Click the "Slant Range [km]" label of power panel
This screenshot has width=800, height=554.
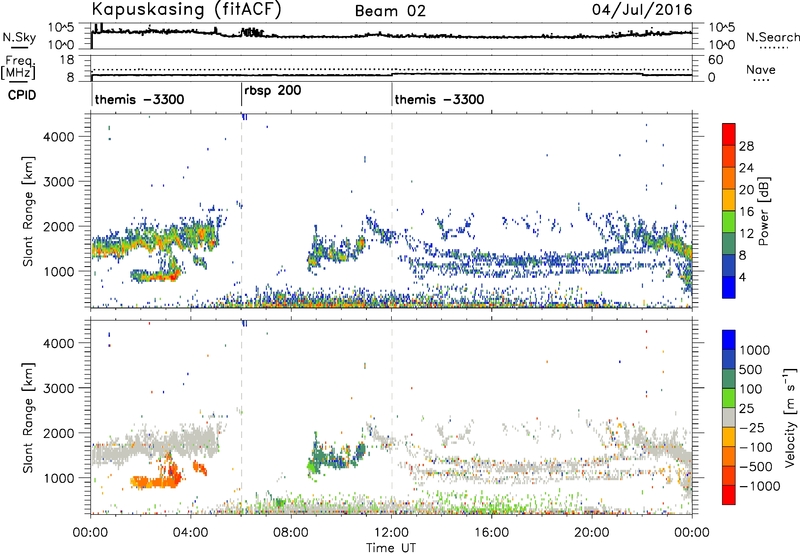[28, 211]
